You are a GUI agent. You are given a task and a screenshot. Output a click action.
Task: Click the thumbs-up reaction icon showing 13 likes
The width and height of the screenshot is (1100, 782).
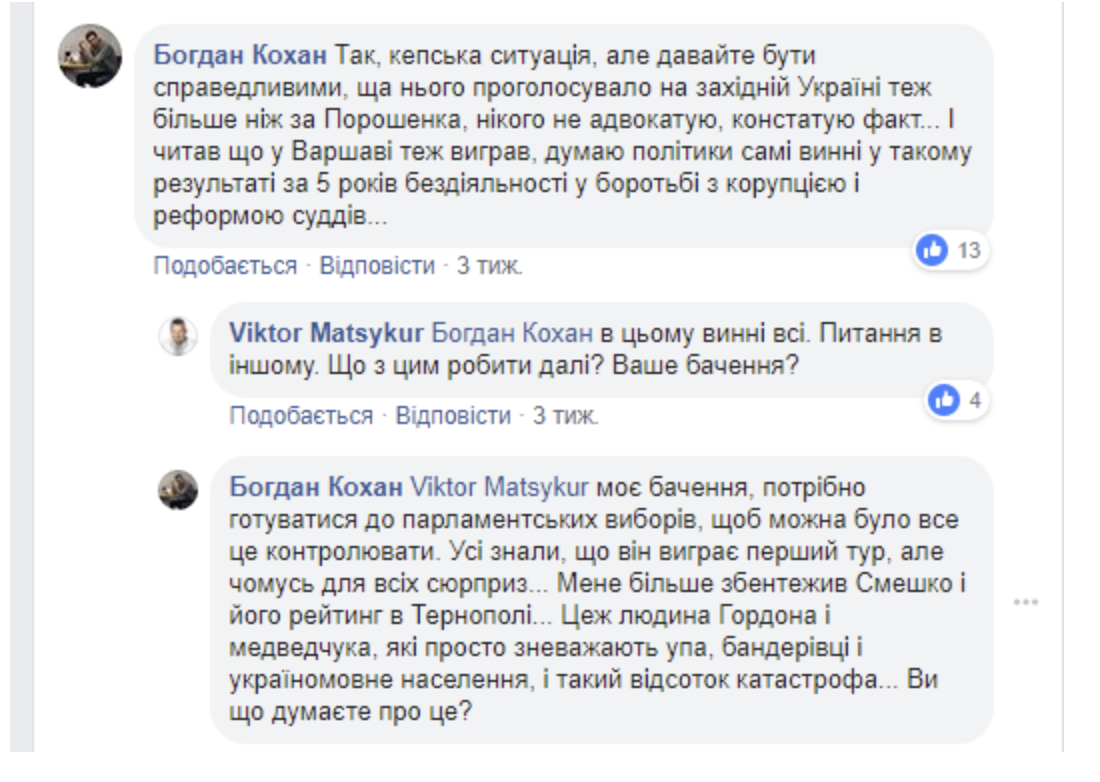pos(932,251)
